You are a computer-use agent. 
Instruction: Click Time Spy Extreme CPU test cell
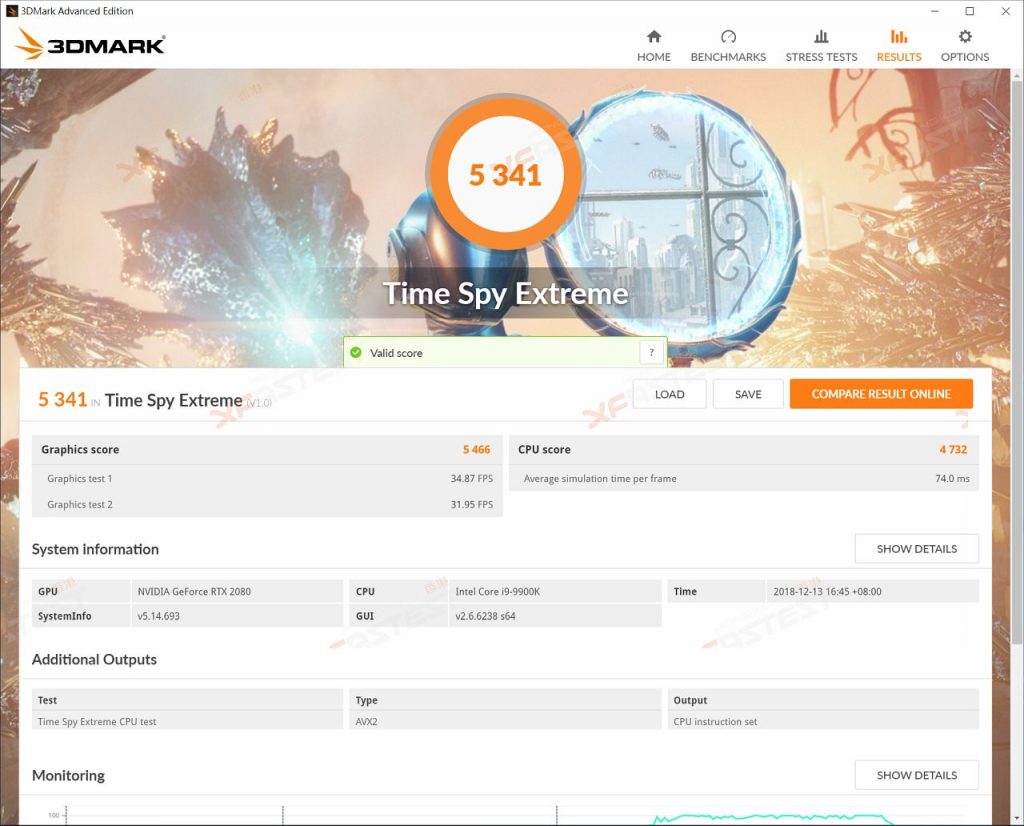97,722
